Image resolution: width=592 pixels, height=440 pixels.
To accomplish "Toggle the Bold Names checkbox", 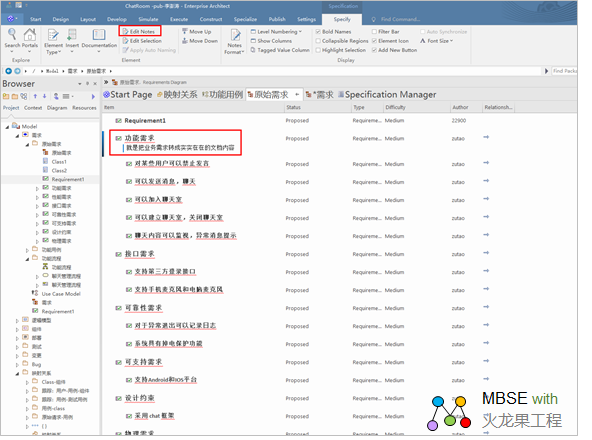I will point(318,32).
